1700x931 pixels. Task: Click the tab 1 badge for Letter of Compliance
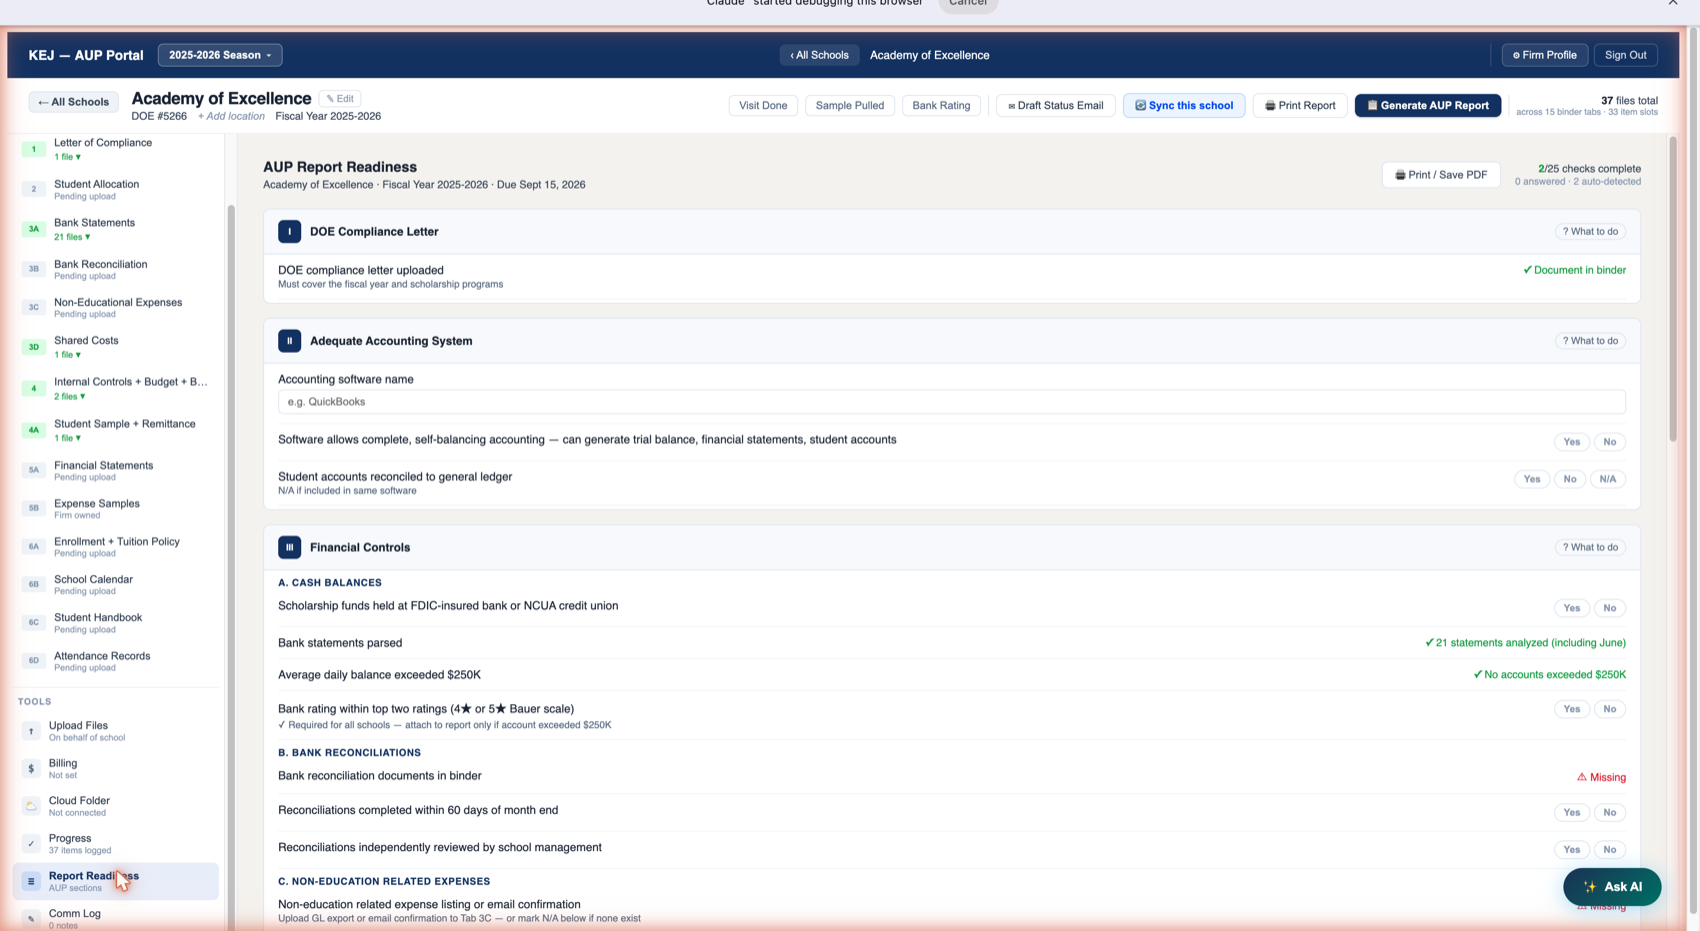pyautogui.click(x=33, y=149)
